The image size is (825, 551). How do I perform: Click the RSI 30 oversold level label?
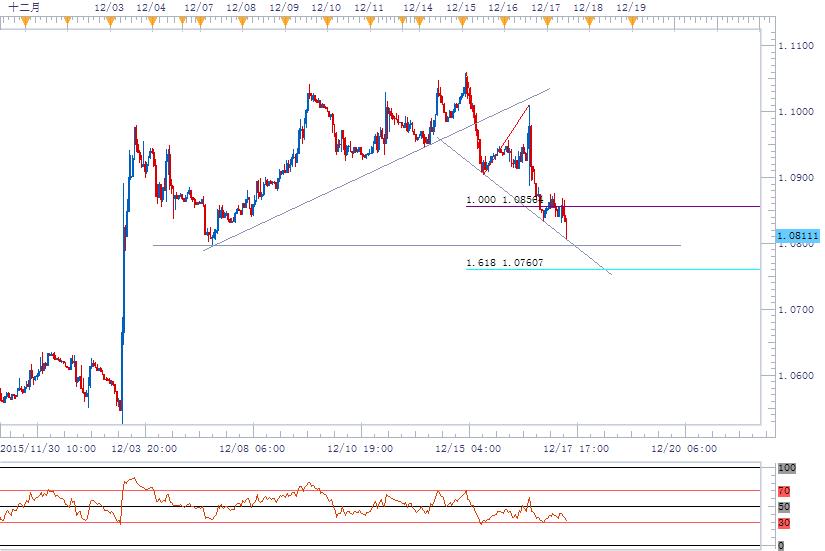(x=784, y=523)
